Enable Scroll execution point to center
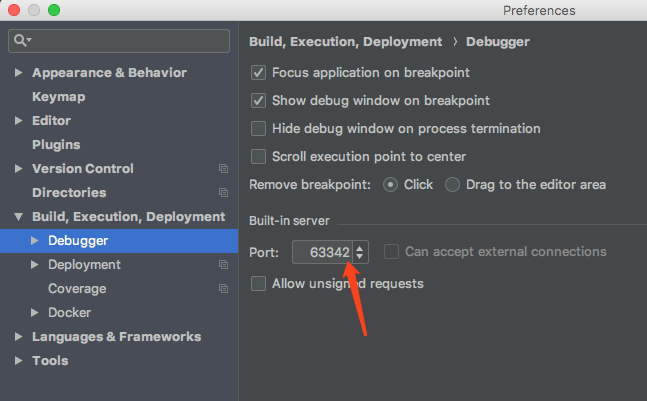 point(259,157)
